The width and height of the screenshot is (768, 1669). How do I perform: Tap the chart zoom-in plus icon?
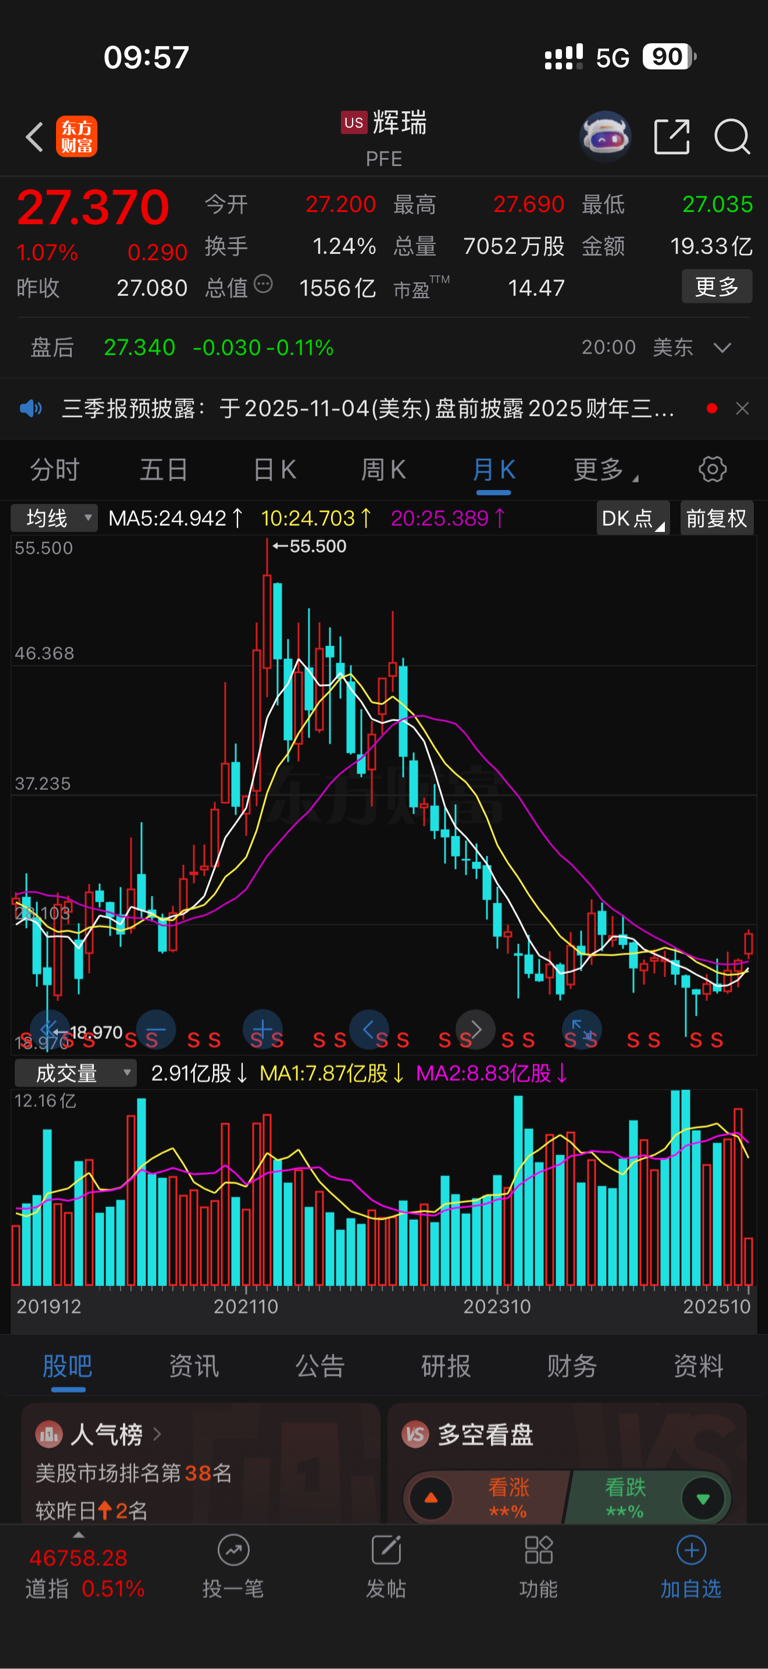[262, 1029]
